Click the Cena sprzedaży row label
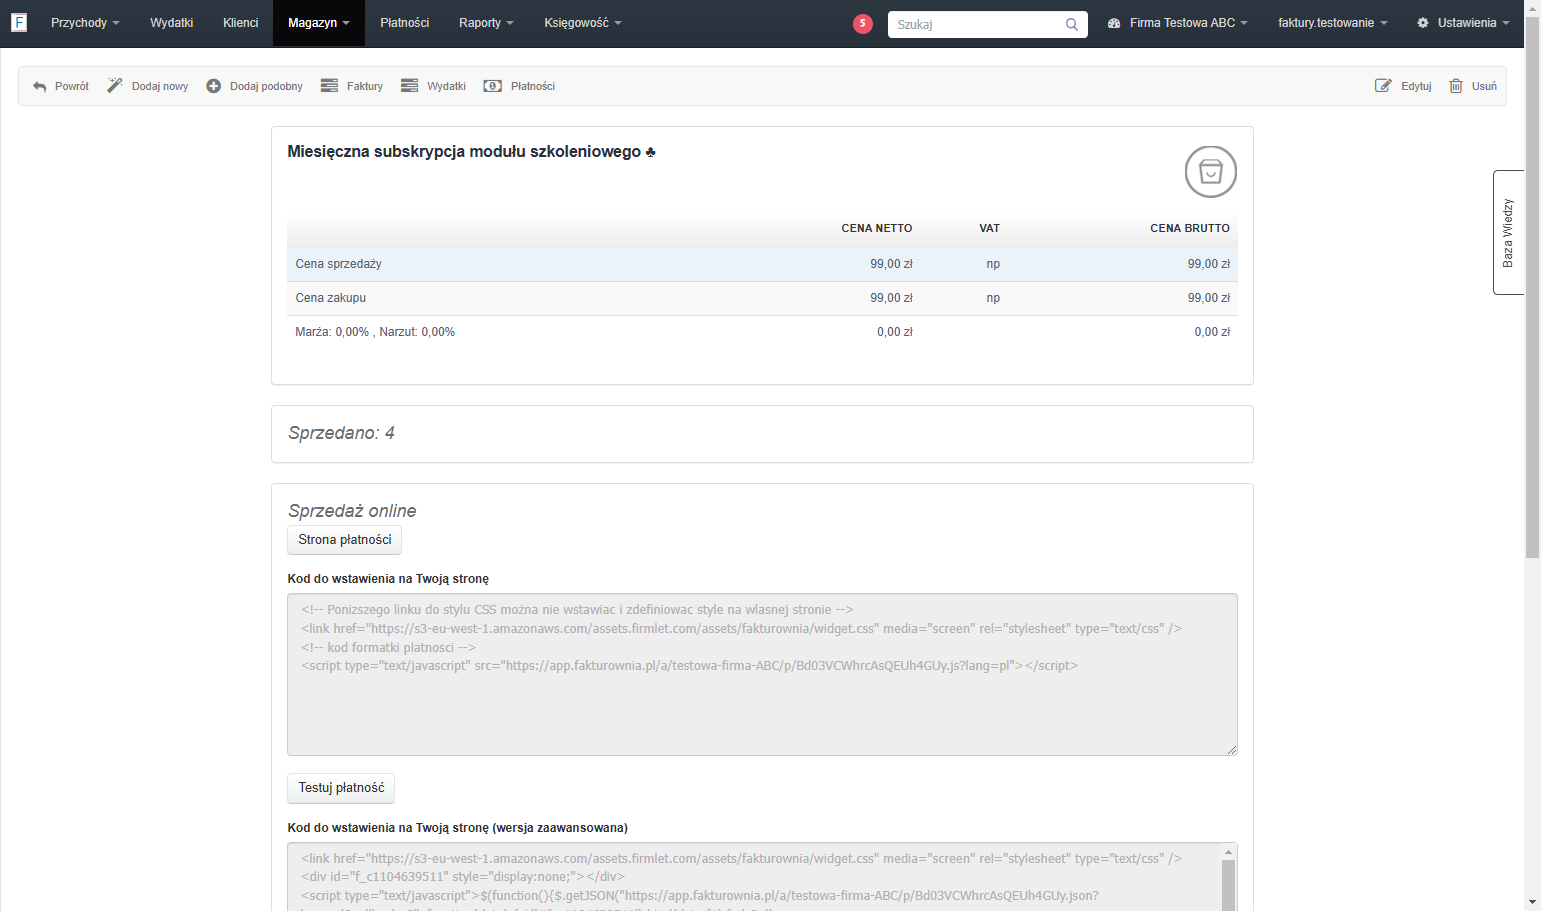The width and height of the screenshot is (1541, 911). [338, 264]
